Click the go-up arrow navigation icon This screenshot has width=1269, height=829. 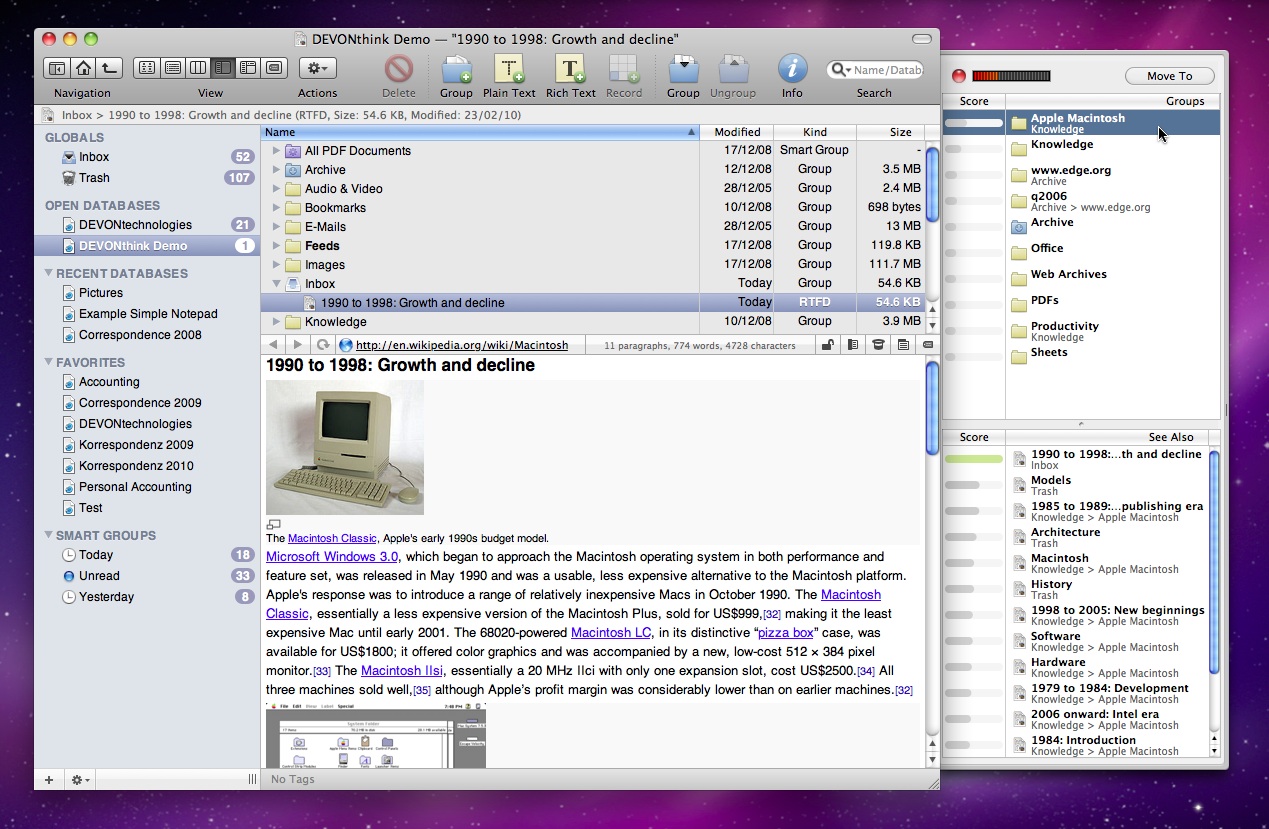pos(109,68)
